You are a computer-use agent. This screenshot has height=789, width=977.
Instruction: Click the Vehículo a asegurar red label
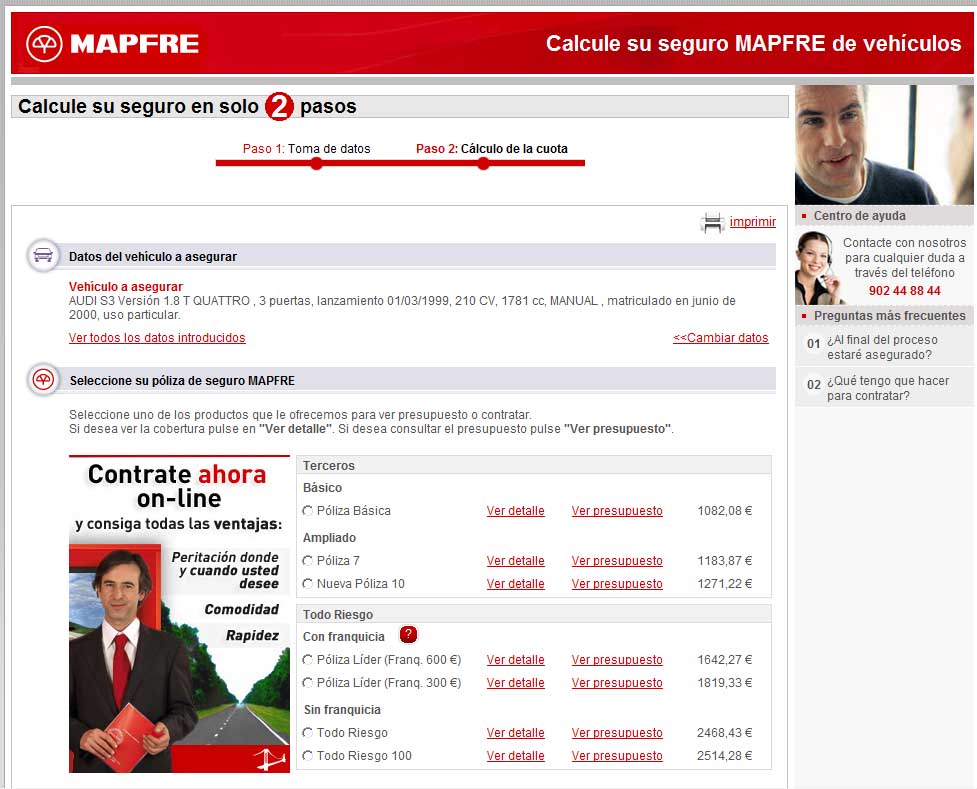126,287
